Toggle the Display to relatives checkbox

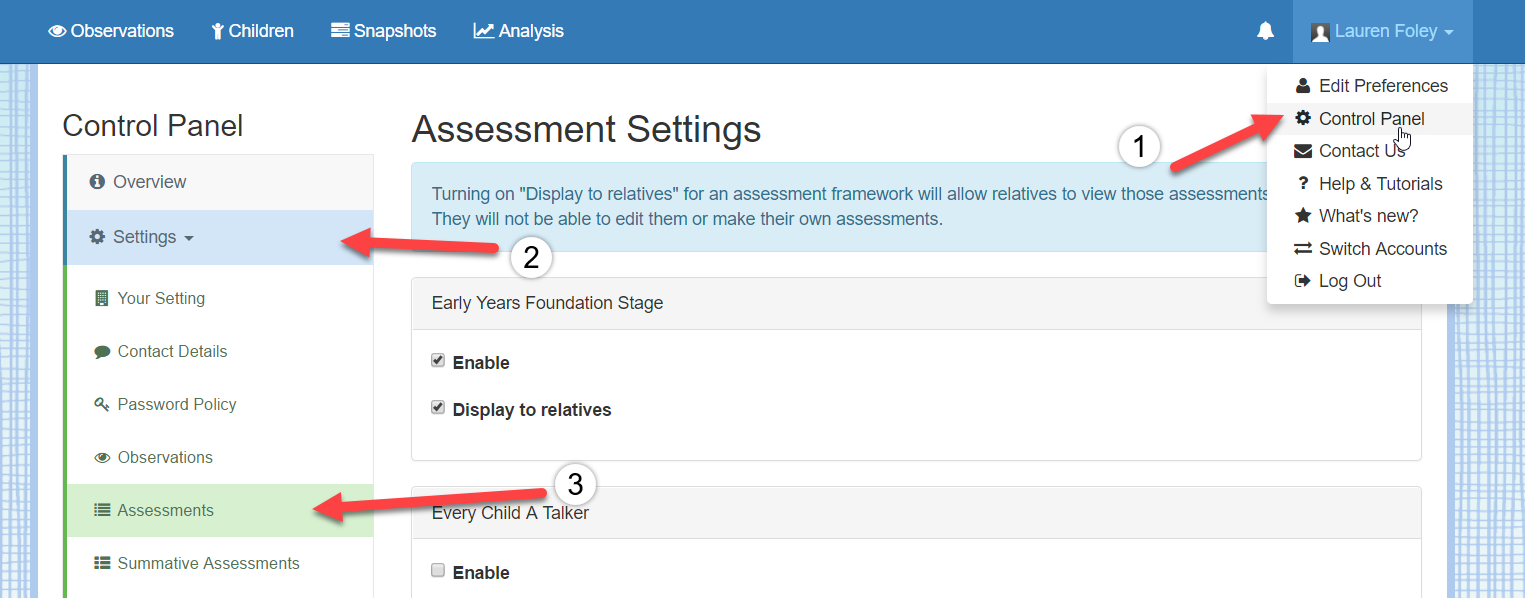coord(438,408)
